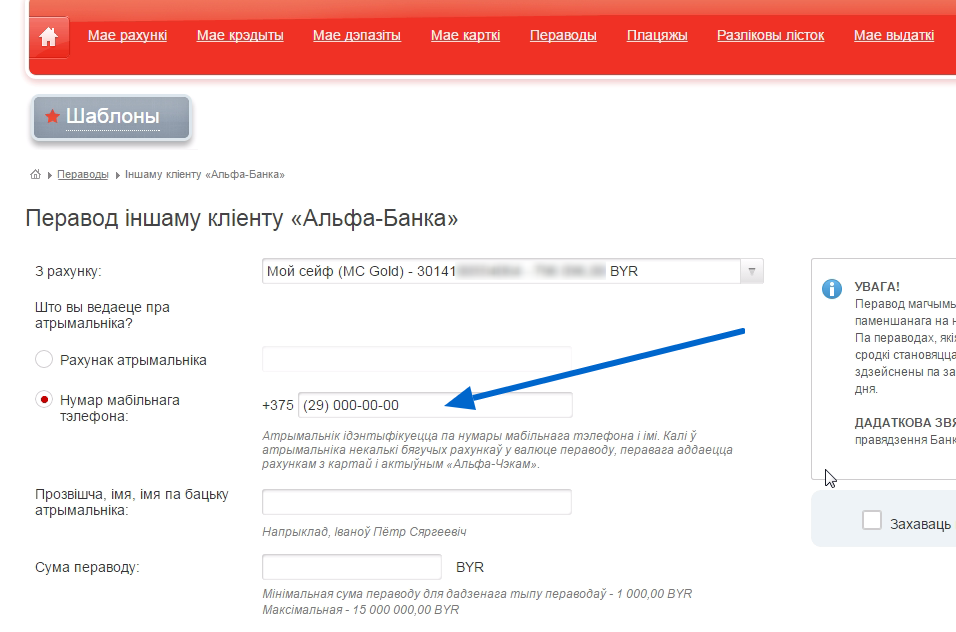Image resolution: width=956 pixels, height=632 pixels.
Task: Click the Переводы breadcrumb link
Action: coord(83,175)
